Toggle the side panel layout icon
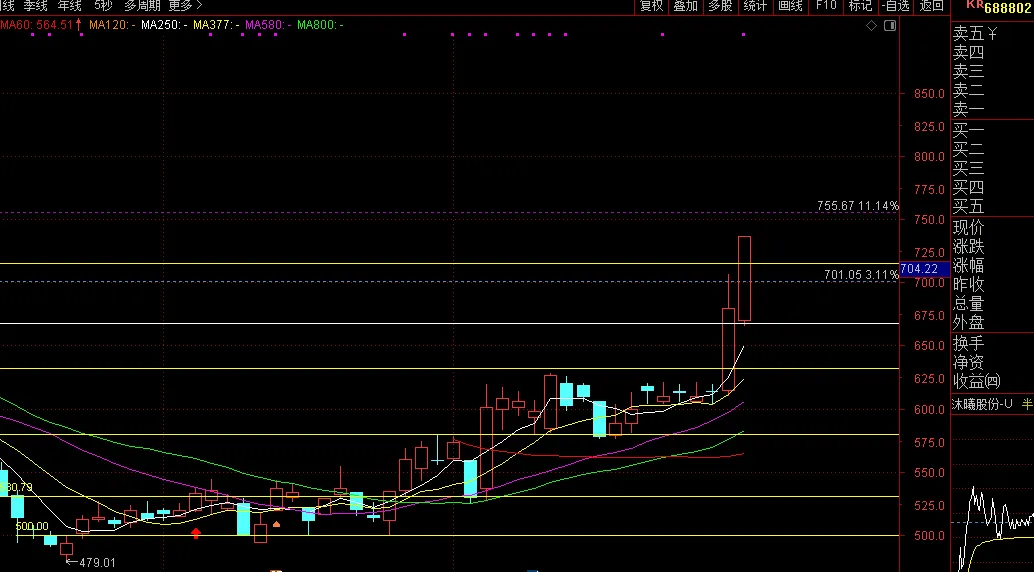The width and height of the screenshot is (1034, 572). (890, 26)
